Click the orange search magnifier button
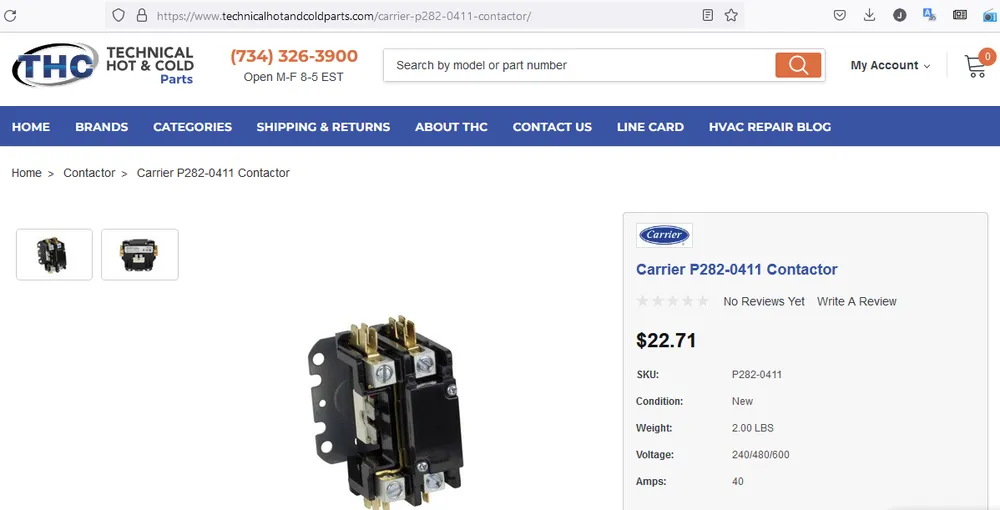Screen dimensions: 1000x510 (798, 65)
